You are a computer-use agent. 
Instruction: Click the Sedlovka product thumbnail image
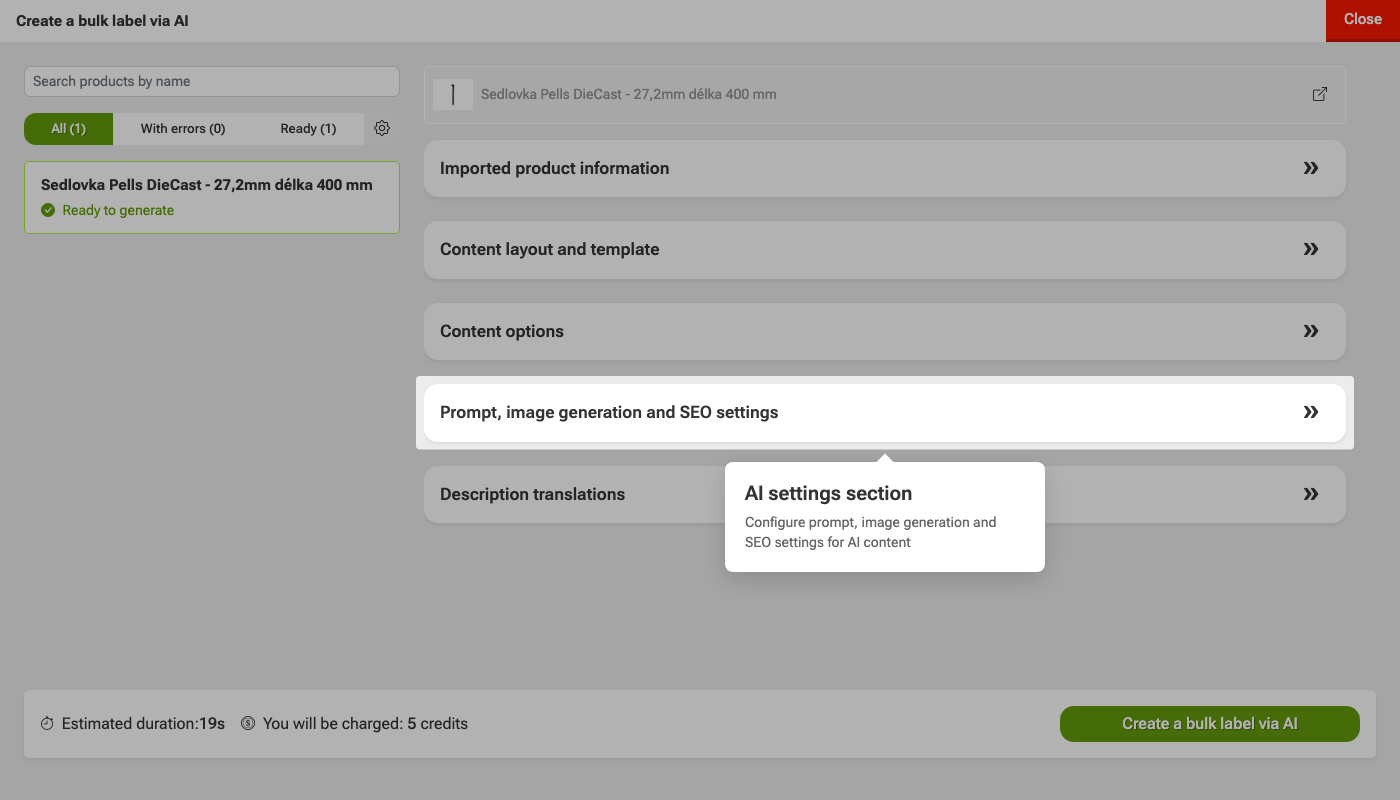pyautogui.click(x=453, y=94)
